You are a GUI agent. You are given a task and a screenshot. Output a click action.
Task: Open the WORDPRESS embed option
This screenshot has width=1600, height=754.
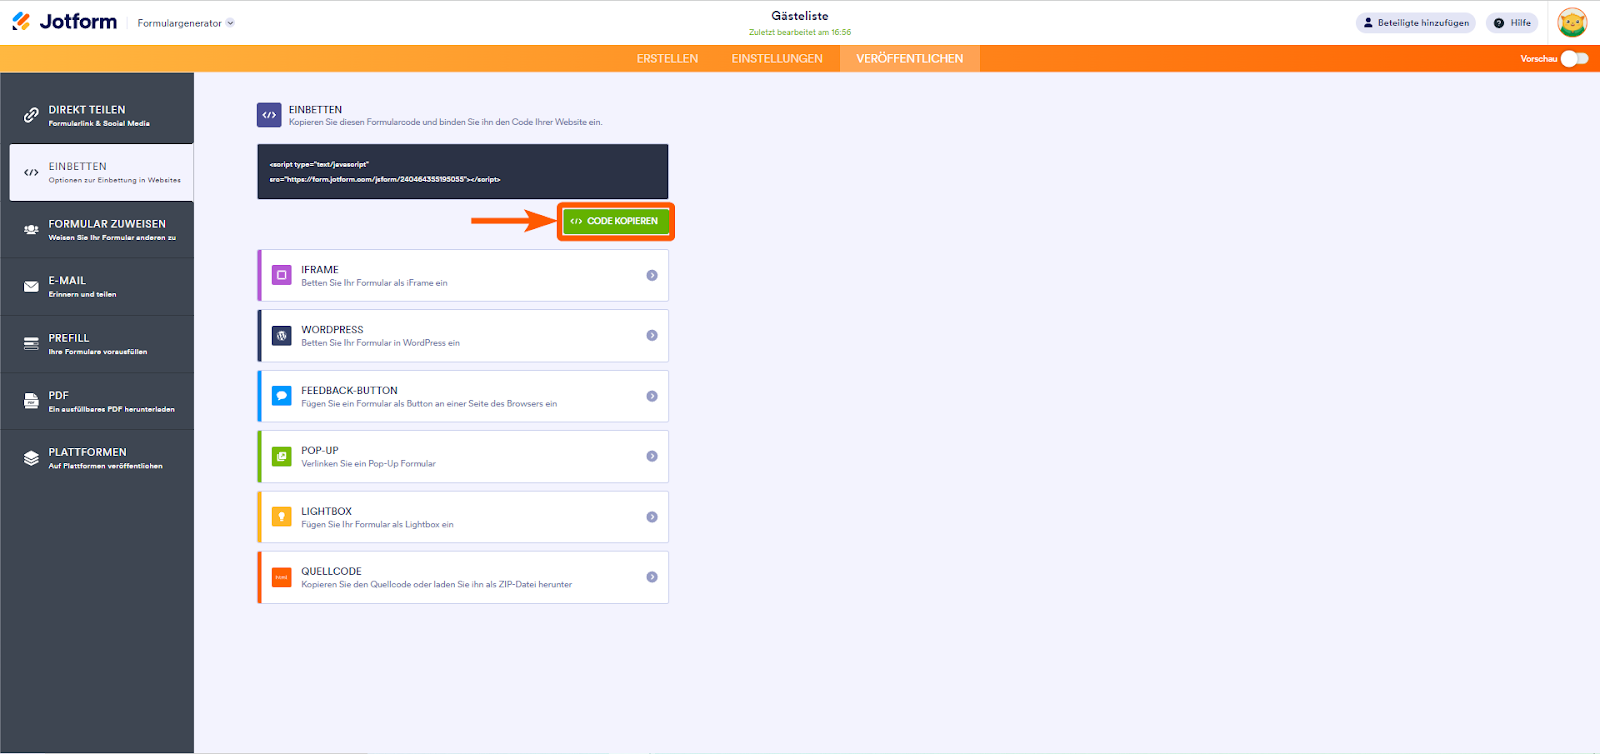(x=463, y=336)
